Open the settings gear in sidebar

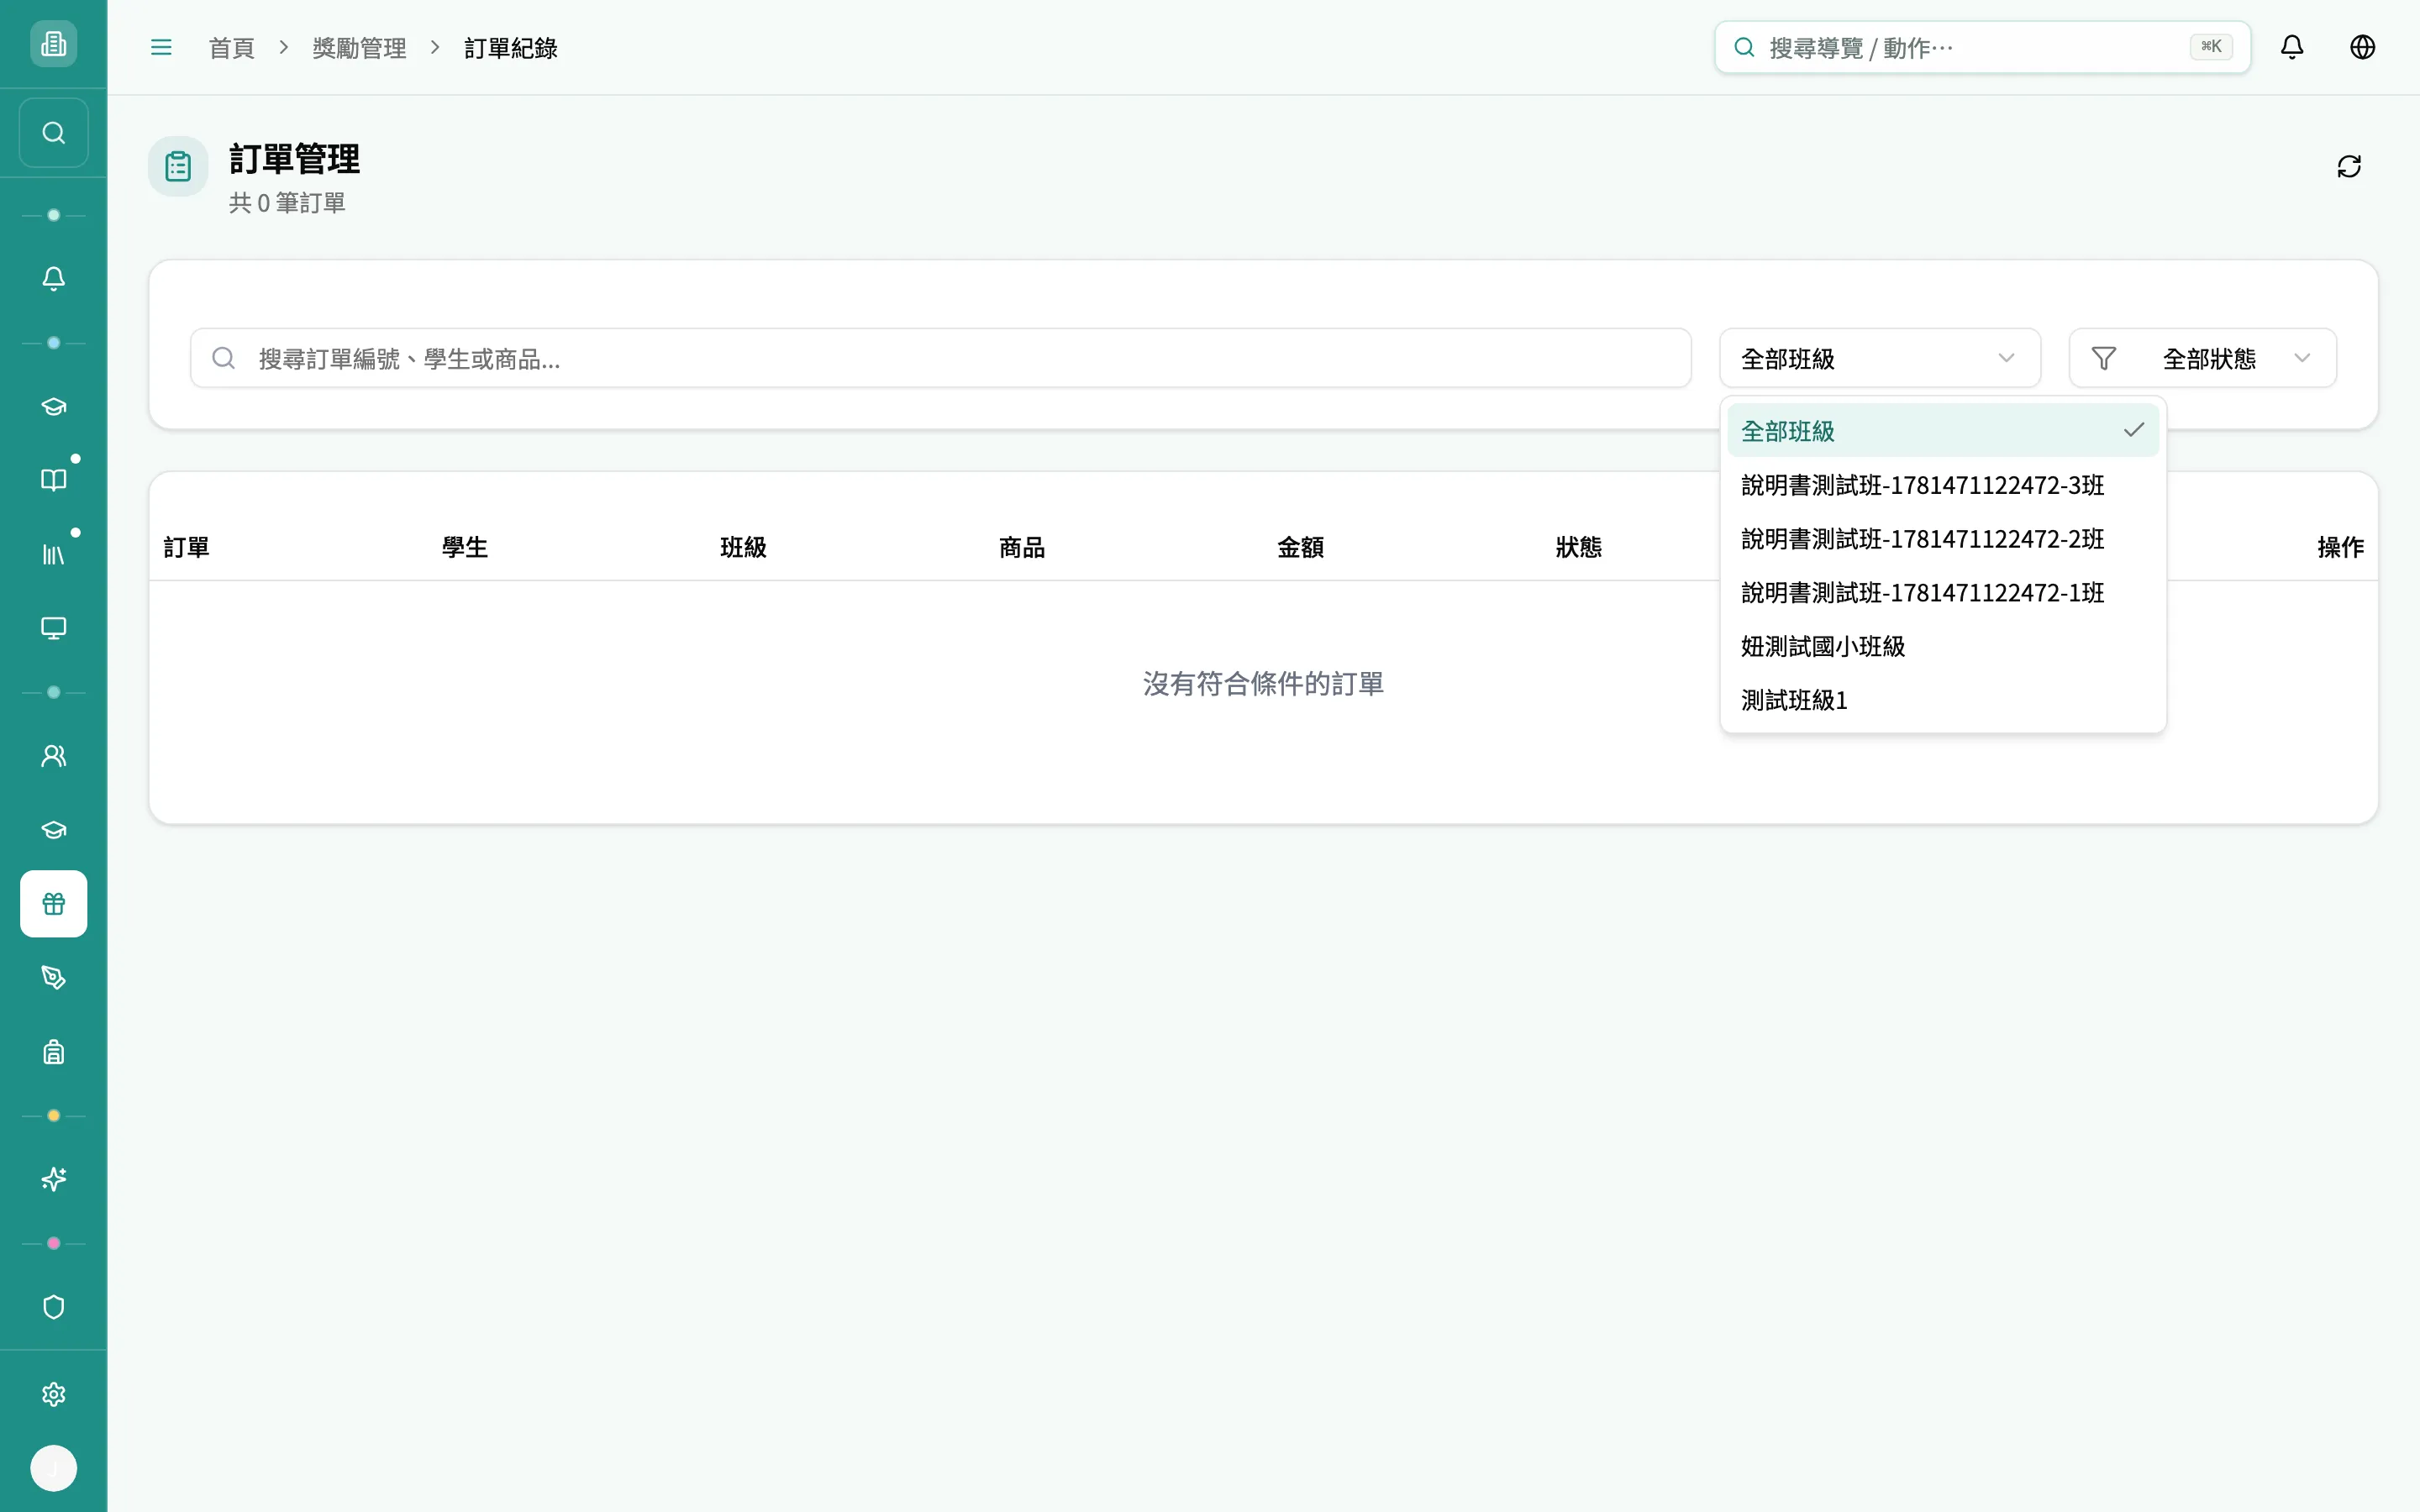click(53, 1394)
